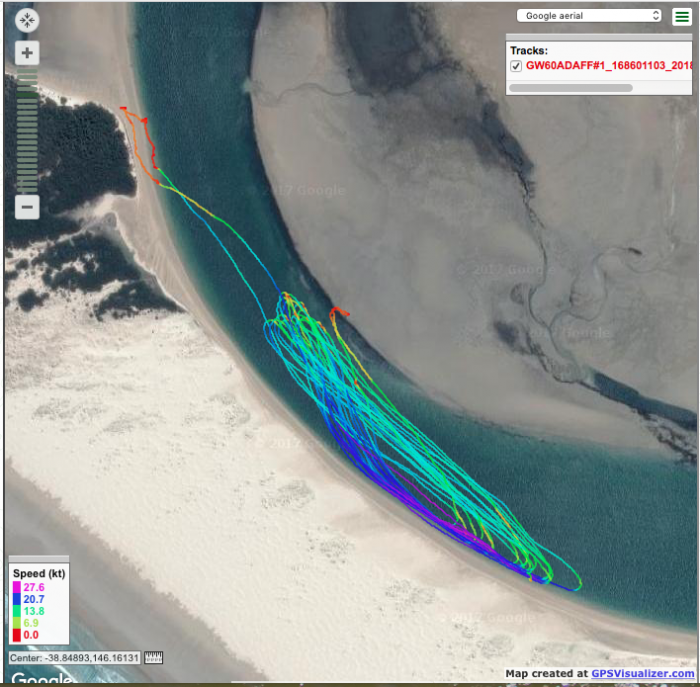Toggle the GW60ADAFF#1 track checkbox
This screenshot has width=700, height=687.
516,66
